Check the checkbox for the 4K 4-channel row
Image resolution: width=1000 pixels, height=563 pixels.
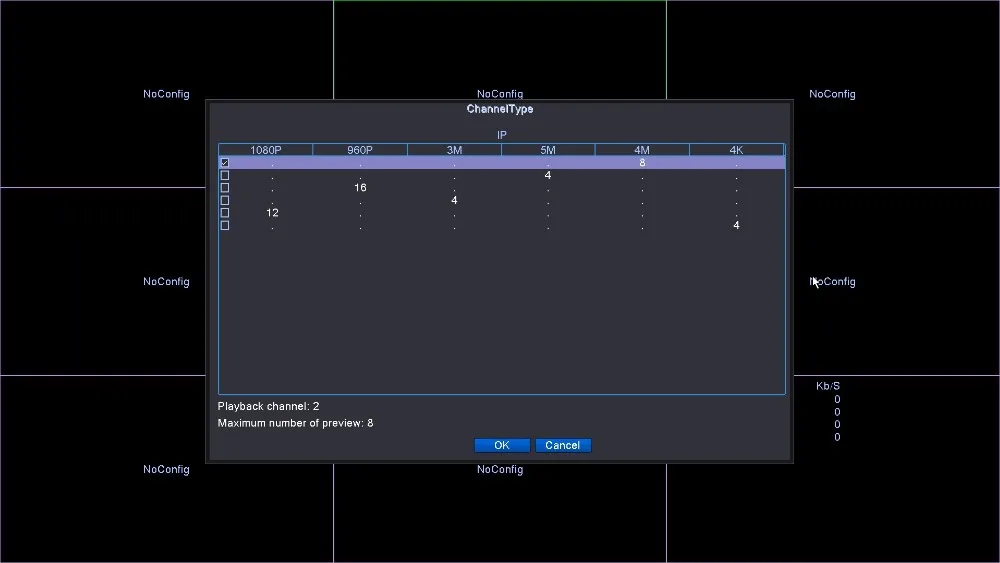(224, 225)
